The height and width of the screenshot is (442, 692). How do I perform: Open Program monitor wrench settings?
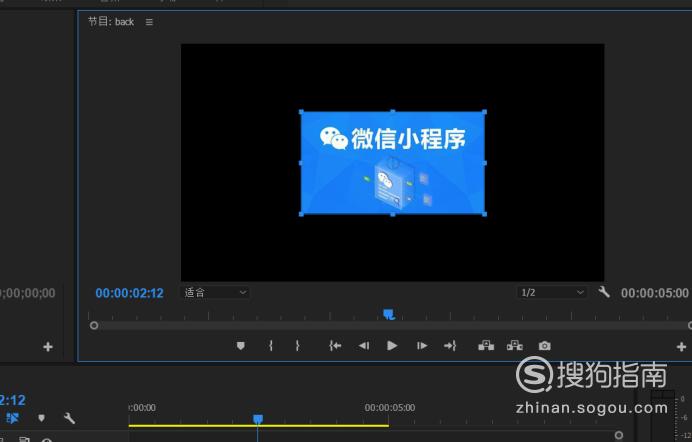click(x=604, y=292)
